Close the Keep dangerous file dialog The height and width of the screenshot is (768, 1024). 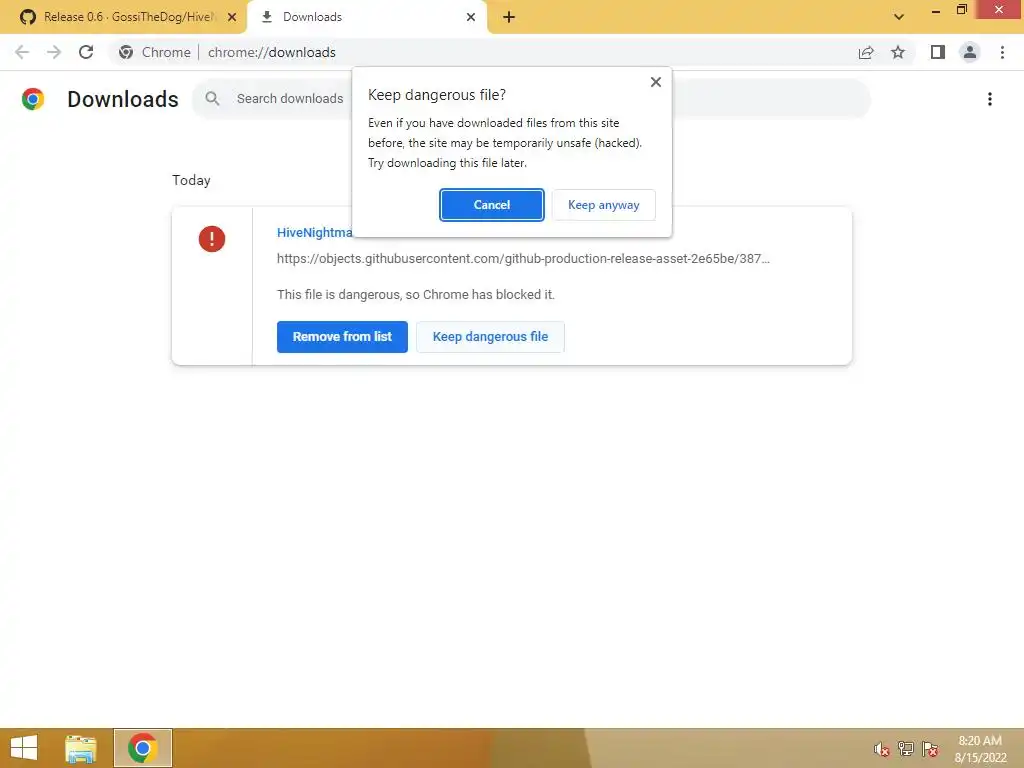pyautogui.click(x=656, y=82)
